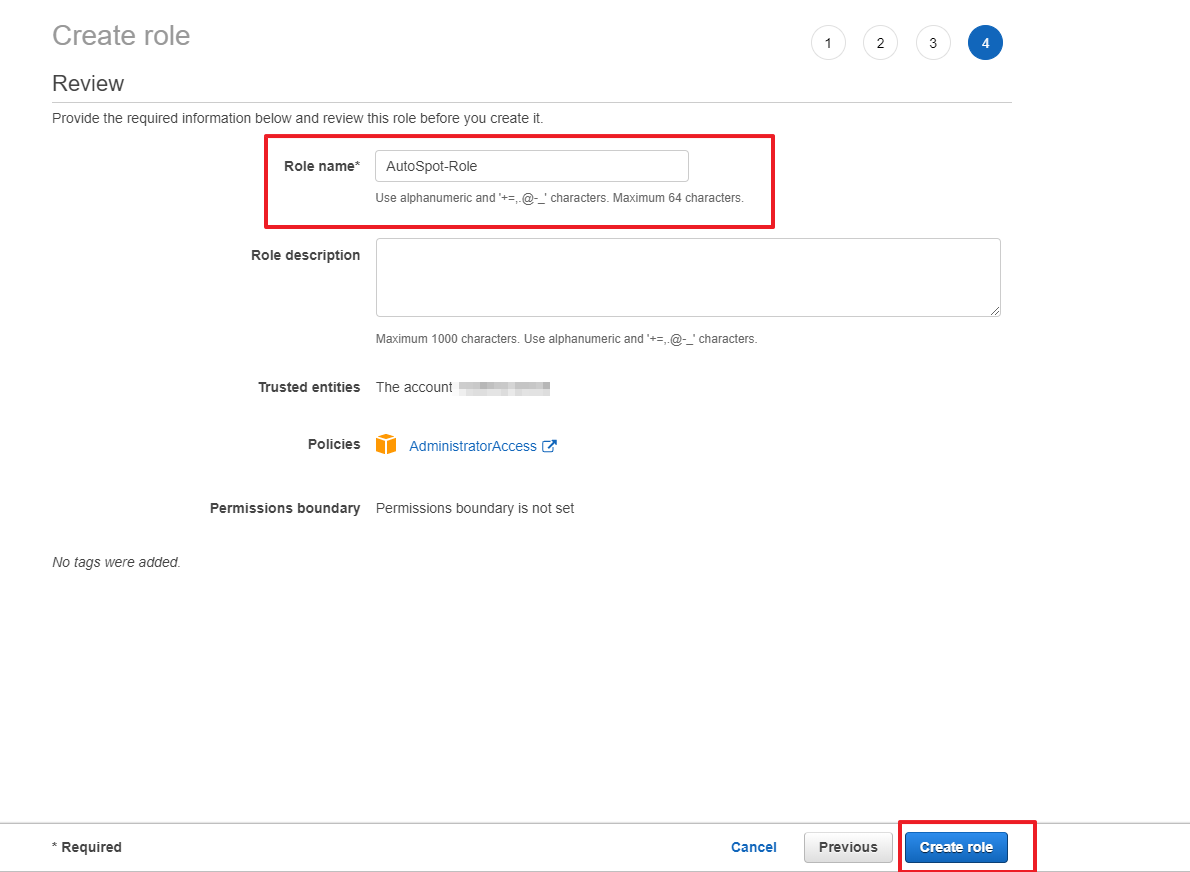The image size is (1190, 872).
Task: Click inside the Role description text area
Action: tap(687, 277)
